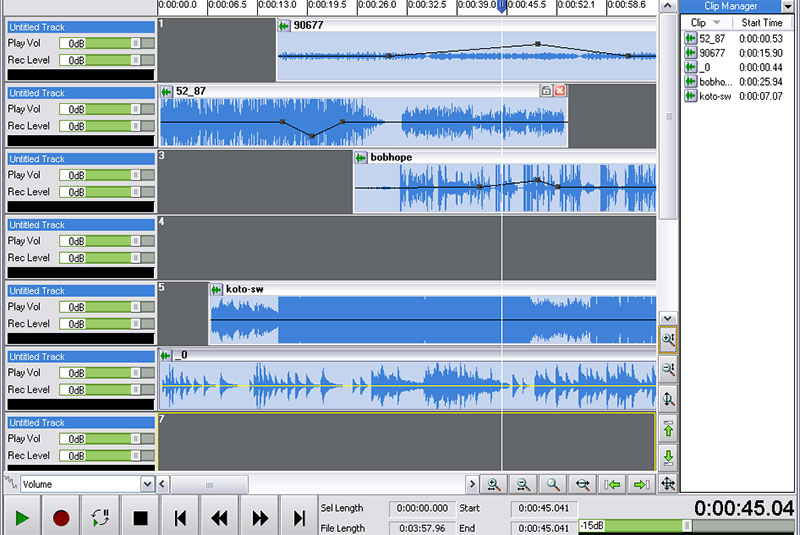800x535 pixels.
Task: Click the Start Time column header
Action: tap(762, 22)
